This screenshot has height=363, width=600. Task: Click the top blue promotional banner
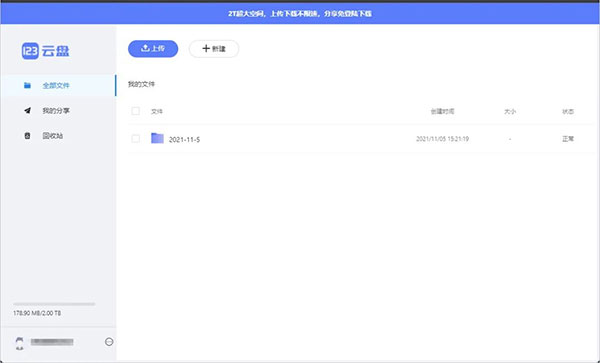(300, 13)
